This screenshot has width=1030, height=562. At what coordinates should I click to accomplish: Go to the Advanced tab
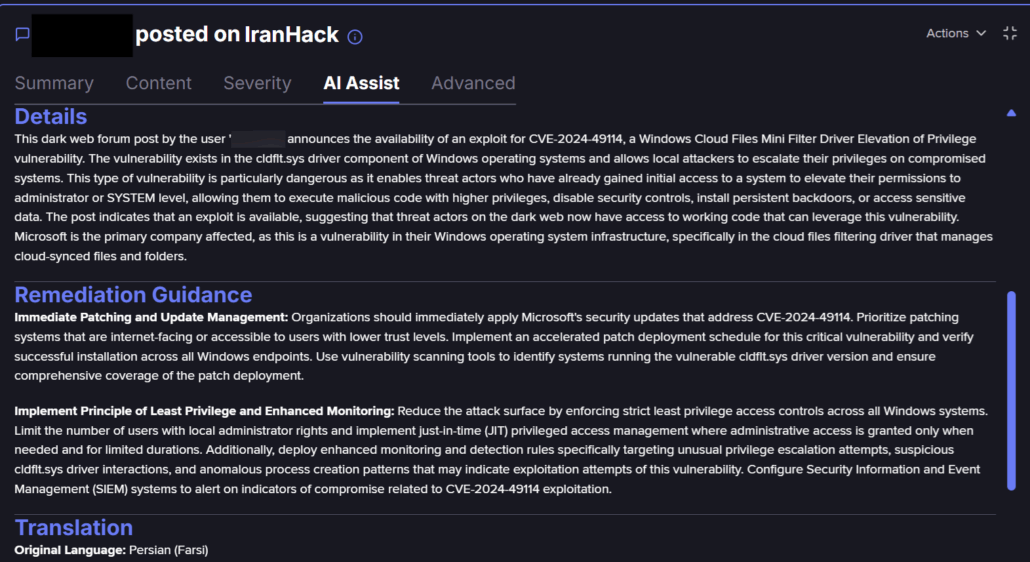pyautogui.click(x=473, y=84)
